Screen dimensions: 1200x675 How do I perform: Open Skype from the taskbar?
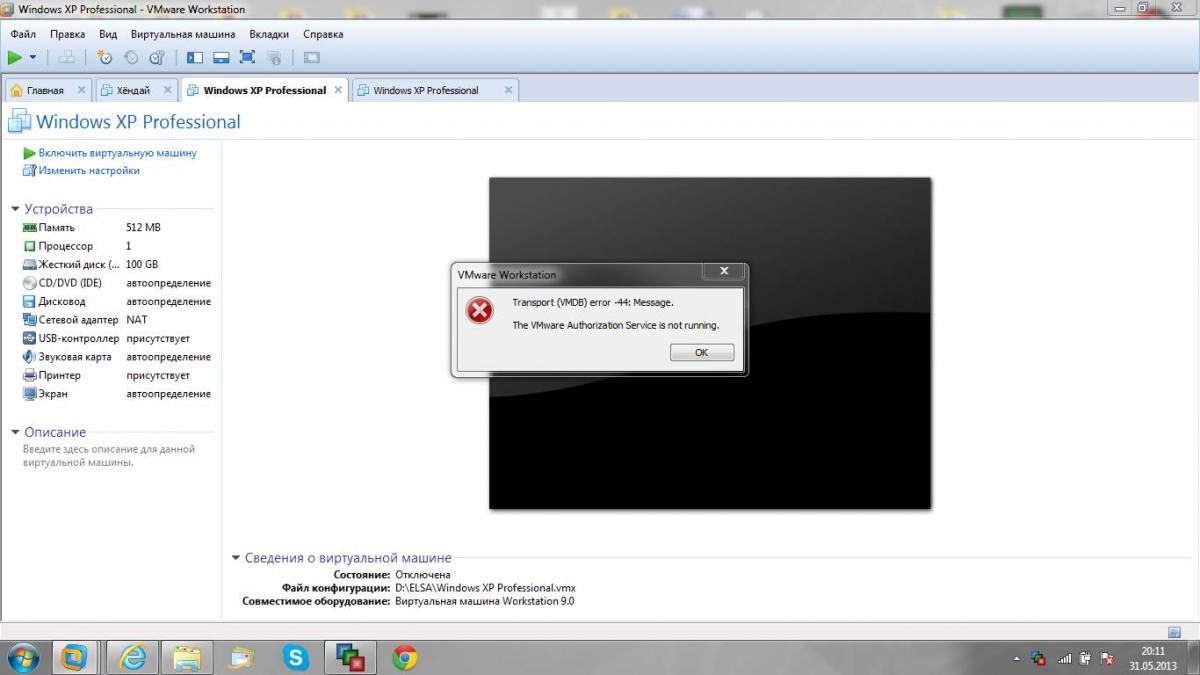coord(296,657)
